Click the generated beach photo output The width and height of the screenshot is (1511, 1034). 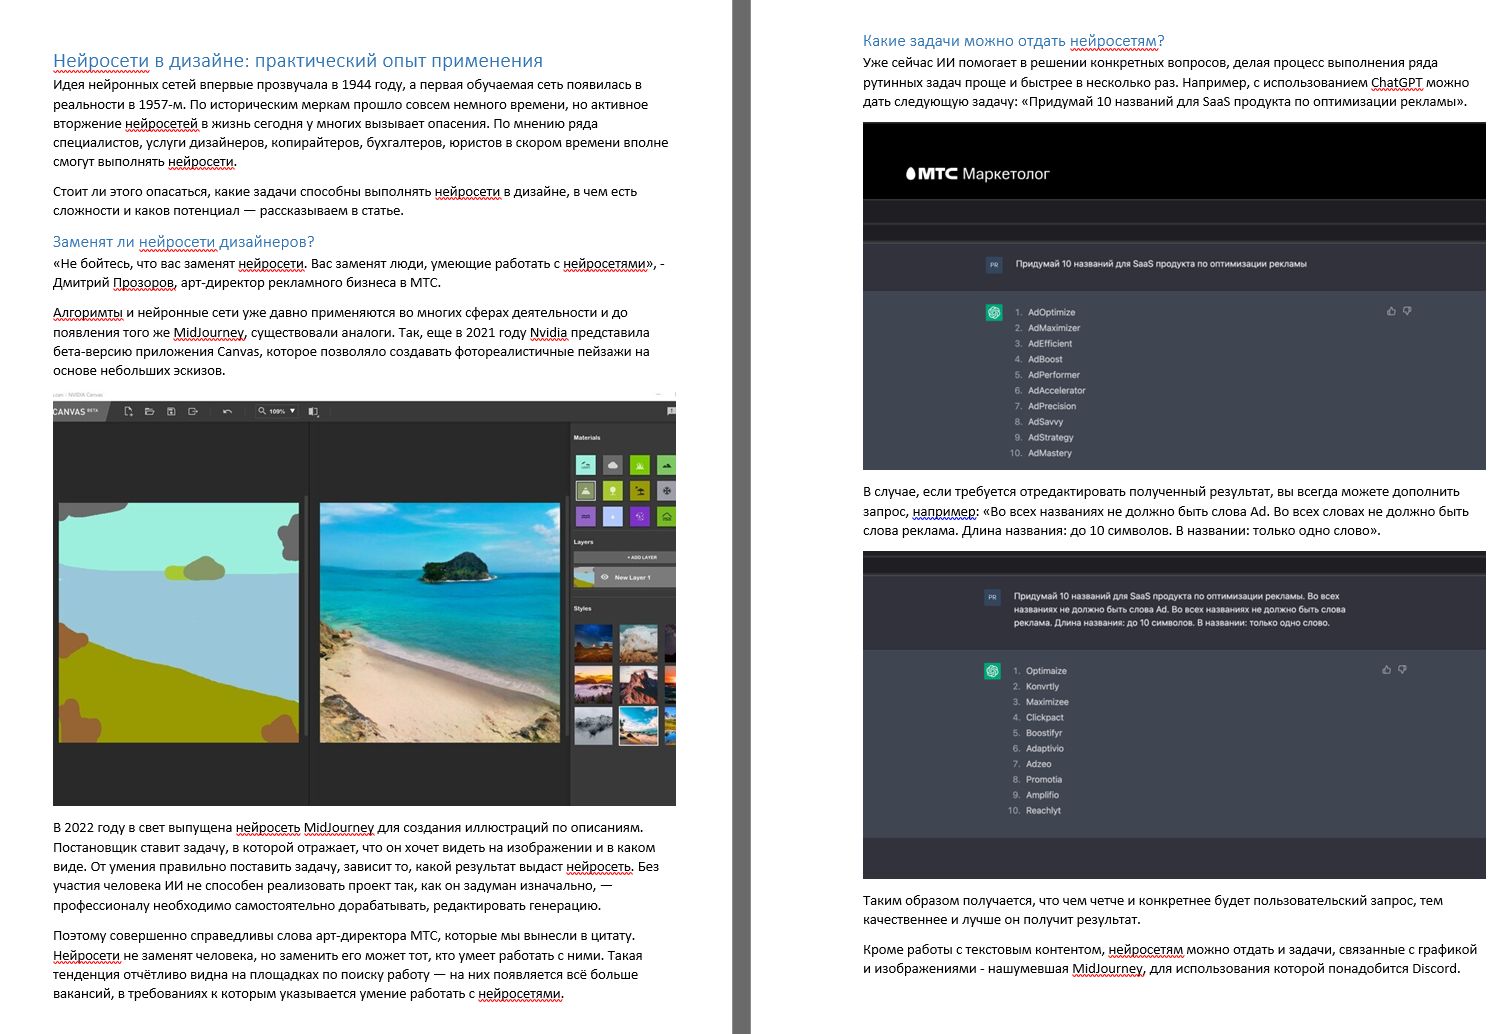(x=440, y=622)
